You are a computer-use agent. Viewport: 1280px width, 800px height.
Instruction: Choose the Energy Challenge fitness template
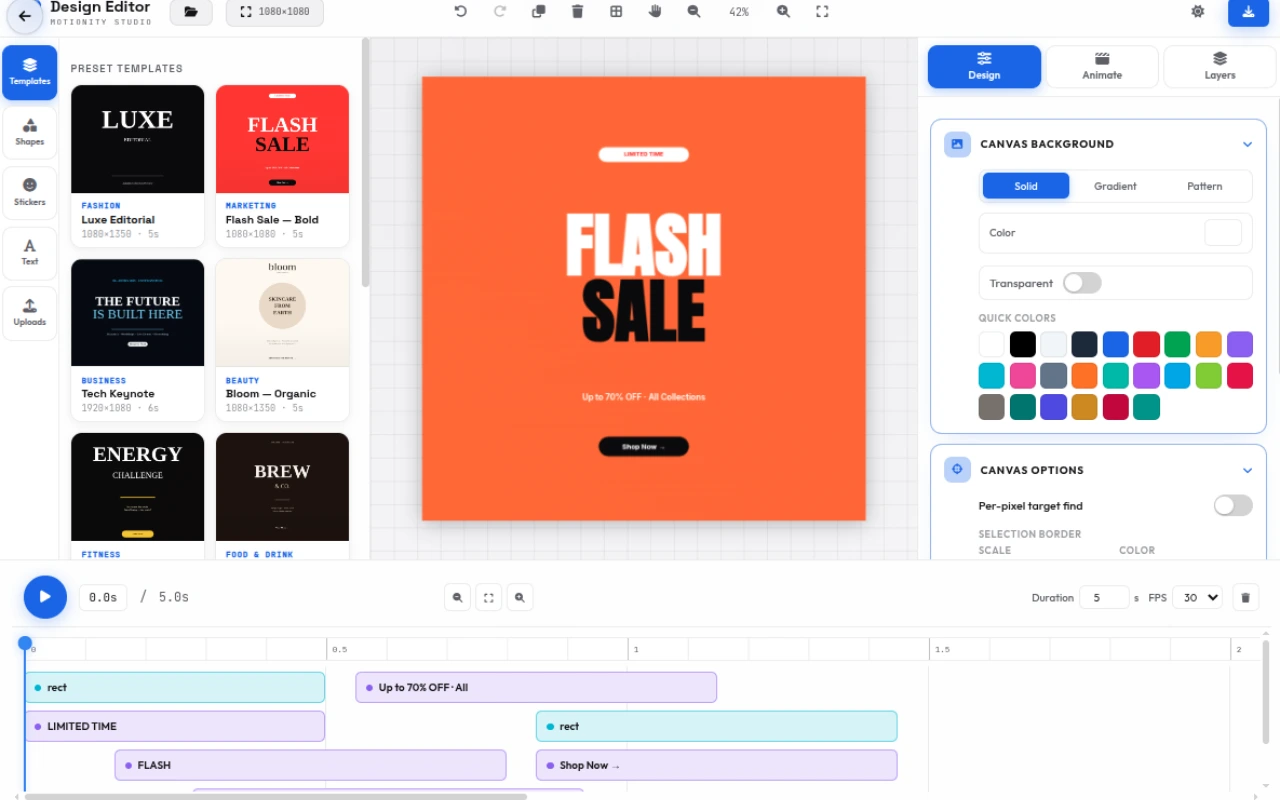coord(138,496)
